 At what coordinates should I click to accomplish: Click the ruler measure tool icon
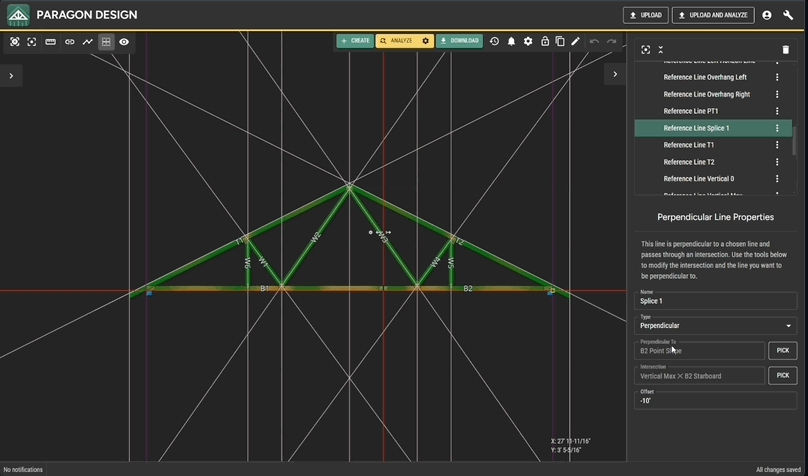[x=50, y=42]
